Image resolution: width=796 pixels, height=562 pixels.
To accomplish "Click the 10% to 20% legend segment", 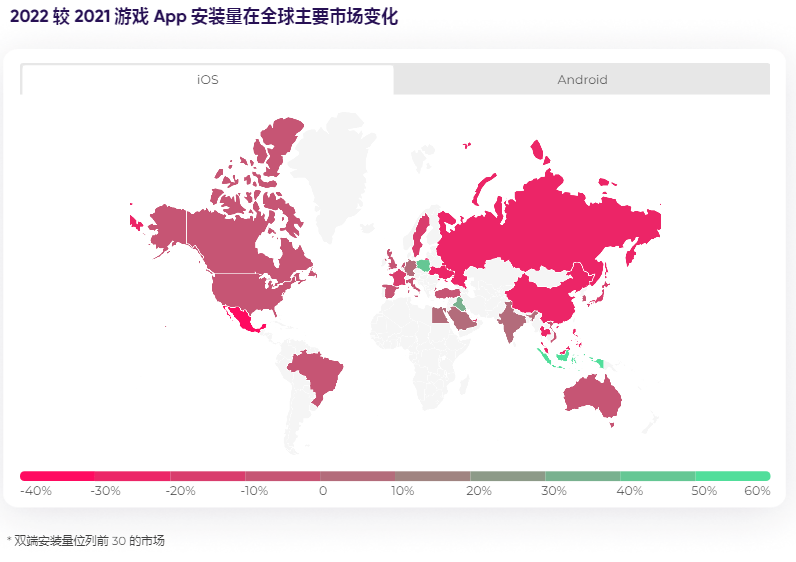I will click(433, 476).
